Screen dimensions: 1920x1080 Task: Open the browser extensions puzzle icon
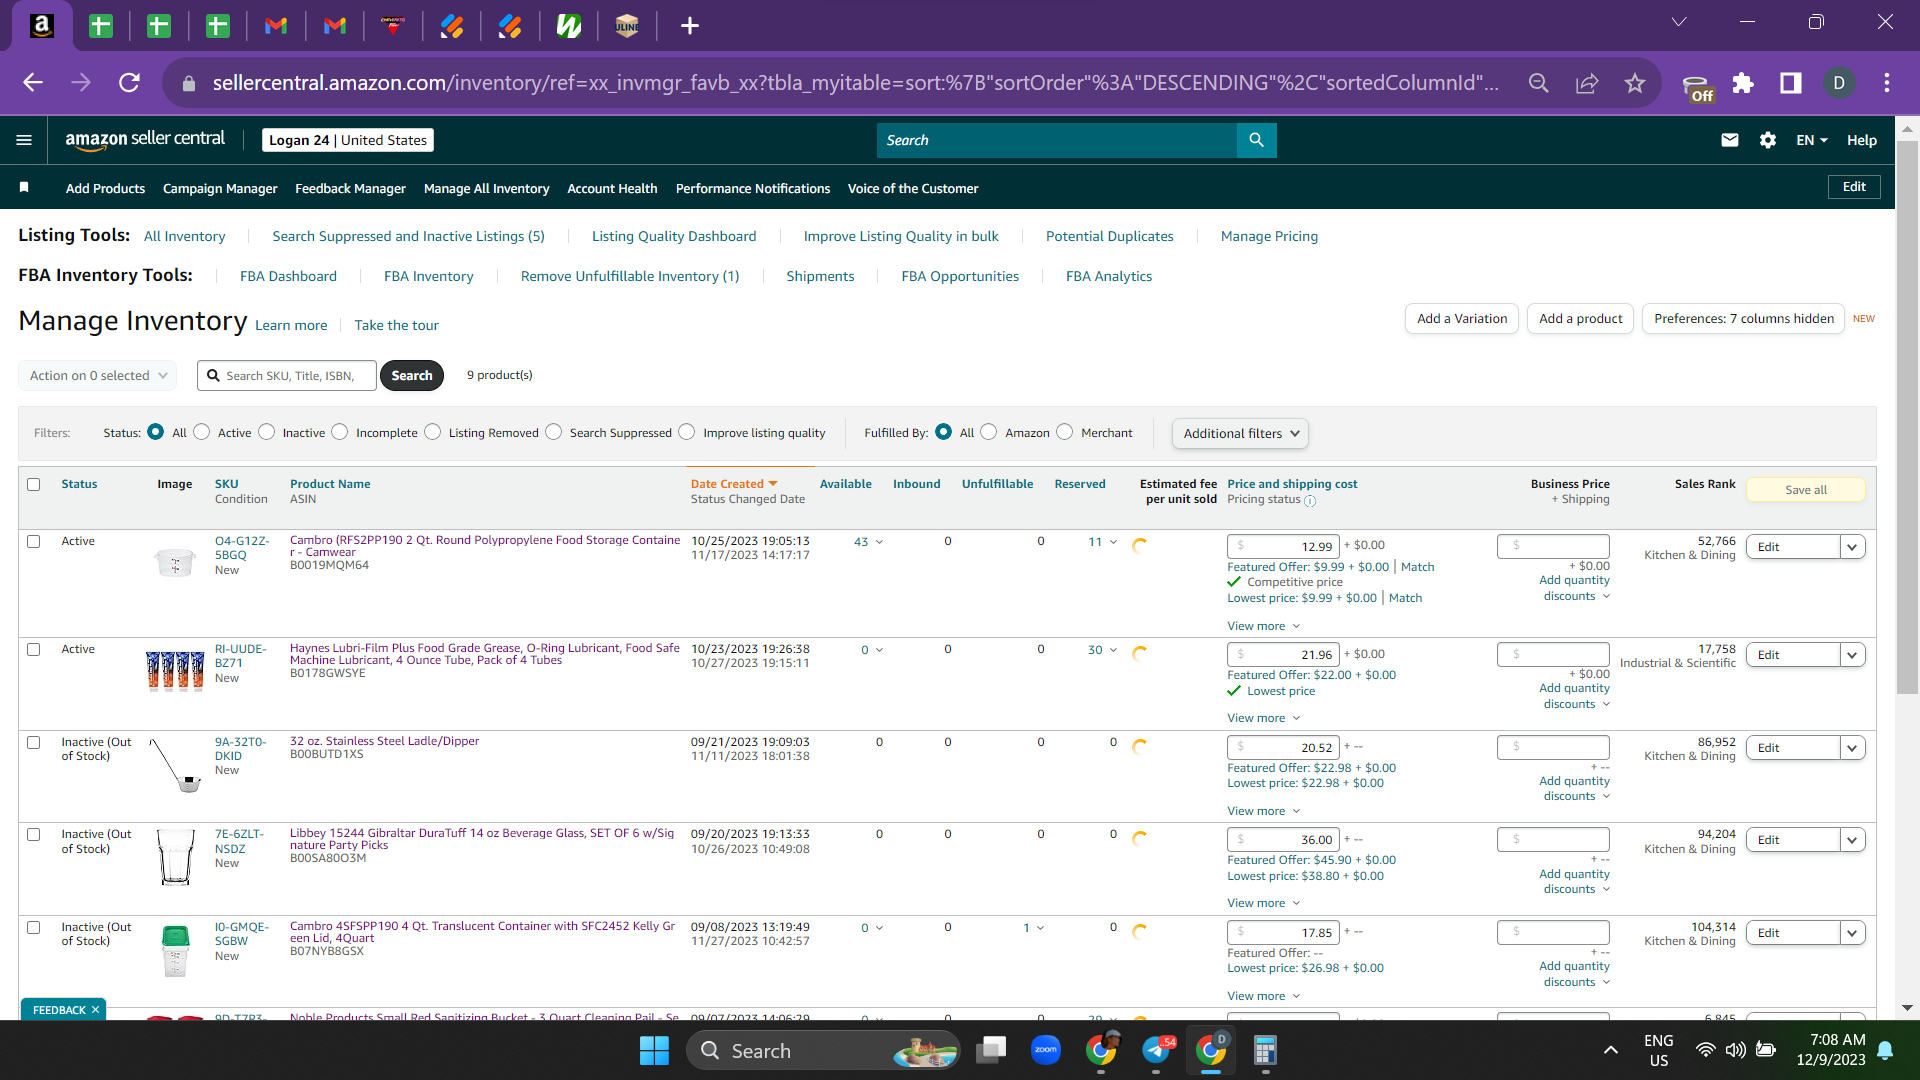[x=1743, y=83]
